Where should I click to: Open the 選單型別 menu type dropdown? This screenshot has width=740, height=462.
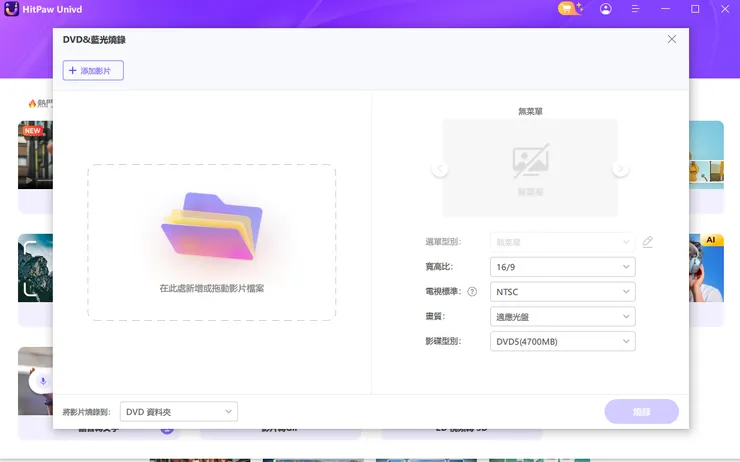pyautogui.click(x=563, y=242)
